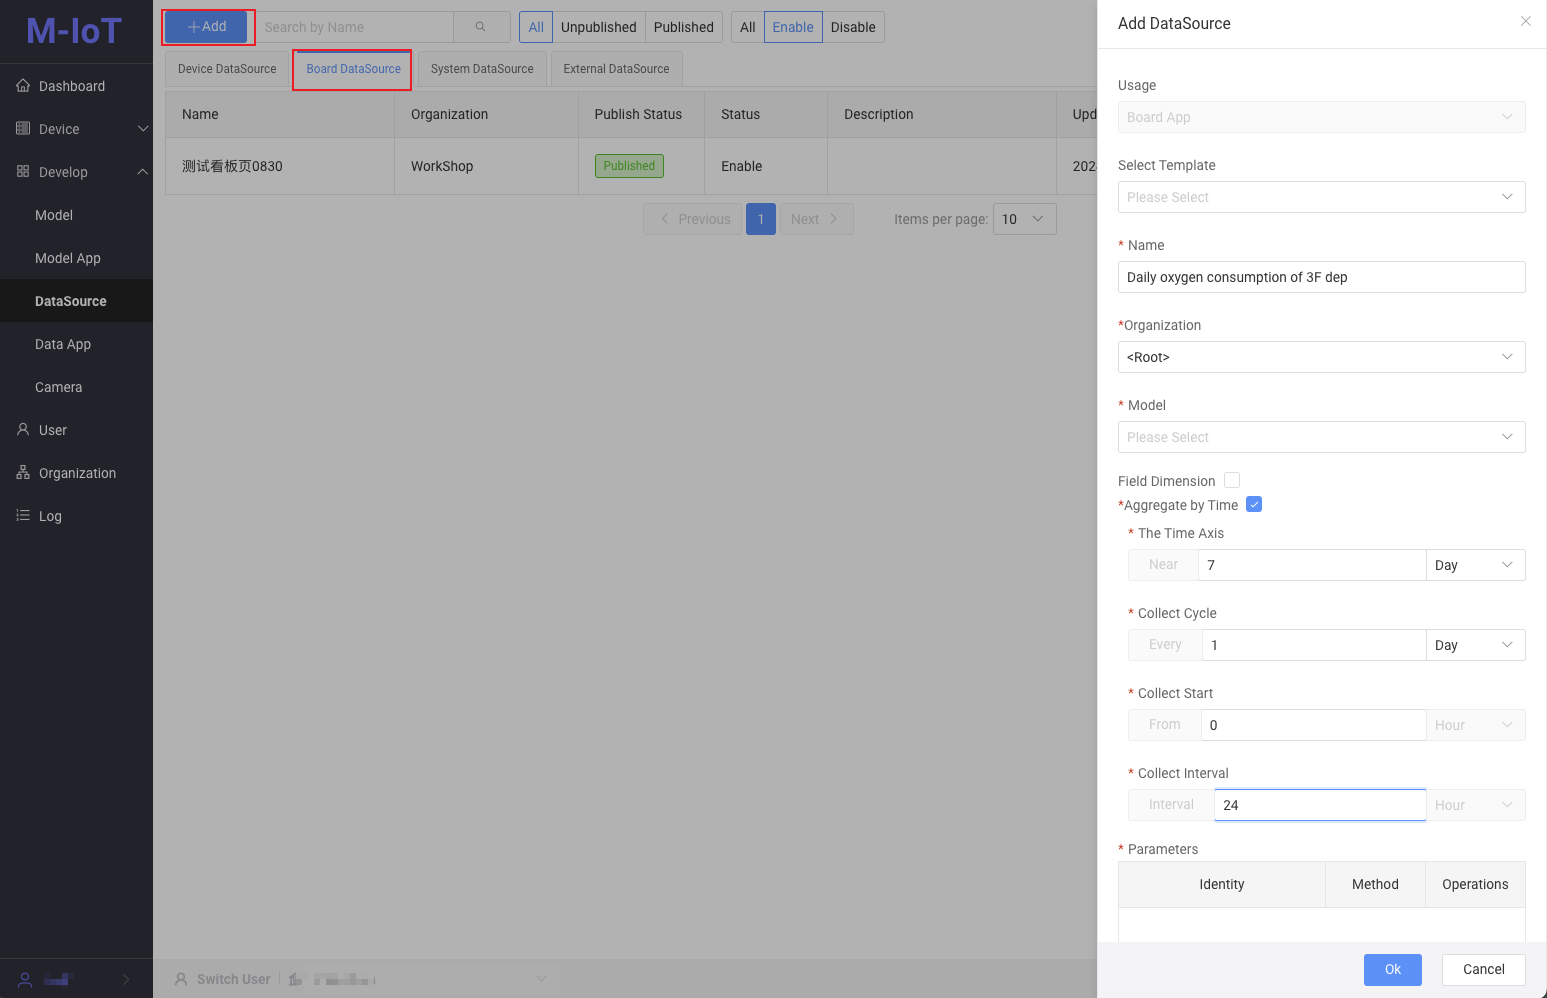The image size is (1547, 998).
Task: Click the Device sidebar icon
Action: (x=23, y=129)
